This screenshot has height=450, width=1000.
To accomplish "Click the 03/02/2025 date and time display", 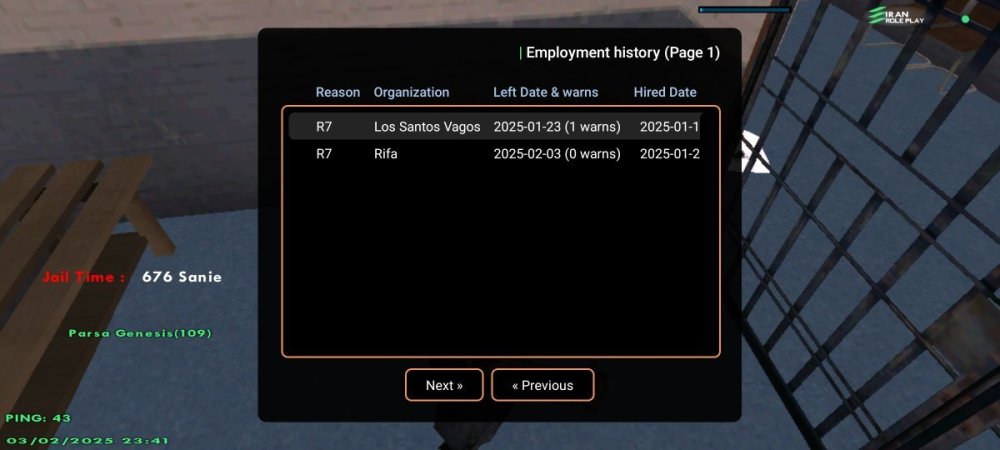I will (88, 440).
